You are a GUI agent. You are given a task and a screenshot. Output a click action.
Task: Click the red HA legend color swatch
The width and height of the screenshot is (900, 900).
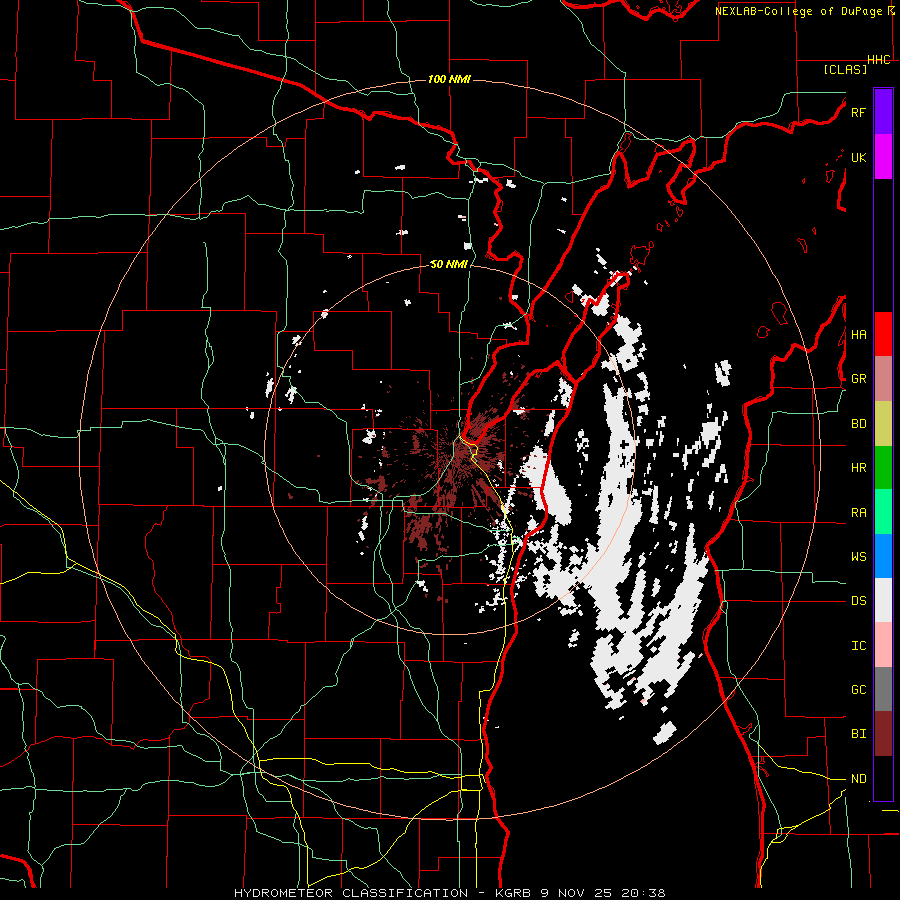tap(883, 334)
